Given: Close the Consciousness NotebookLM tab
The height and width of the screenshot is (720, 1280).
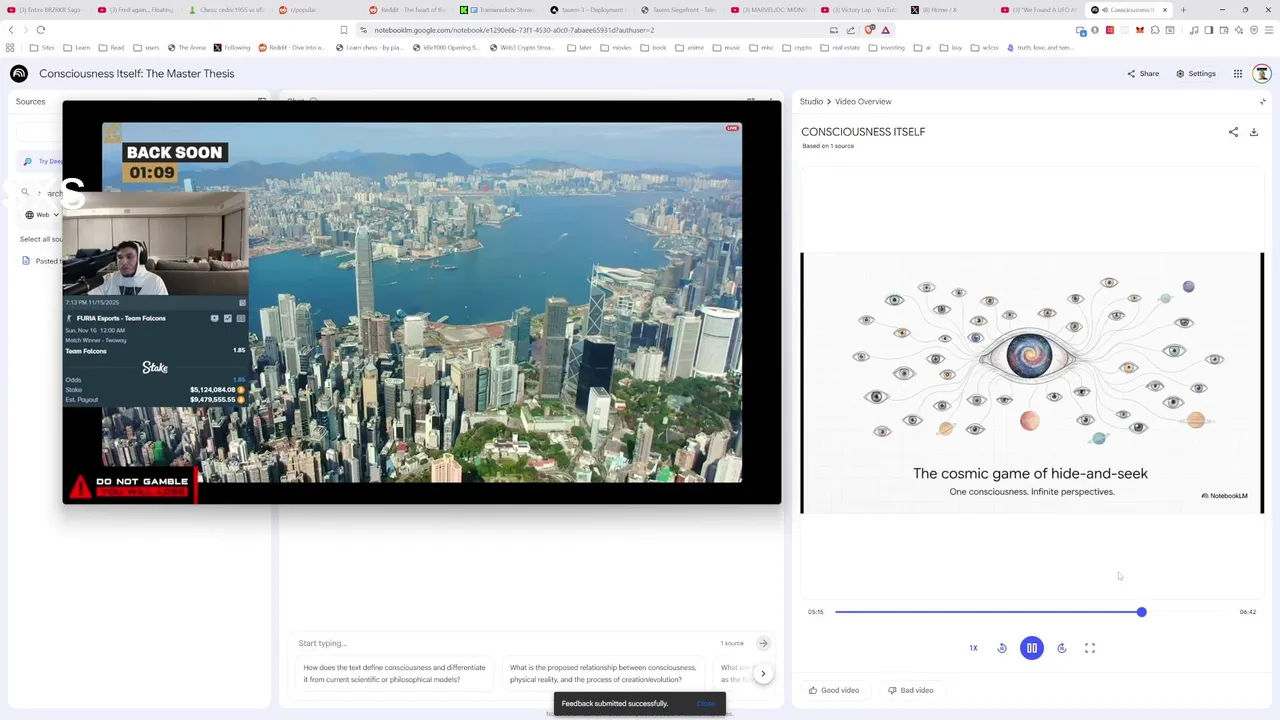Looking at the screenshot, I should (x=1164, y=10).
